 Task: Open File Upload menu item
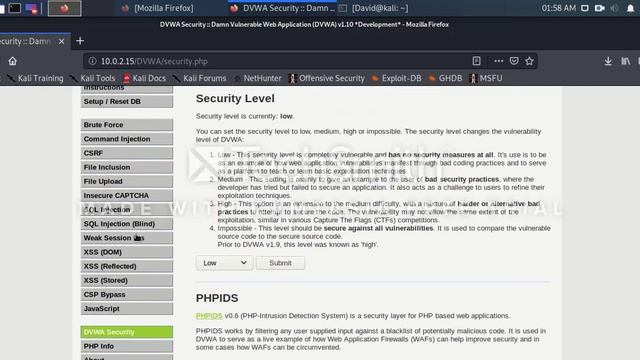point(127,181)
